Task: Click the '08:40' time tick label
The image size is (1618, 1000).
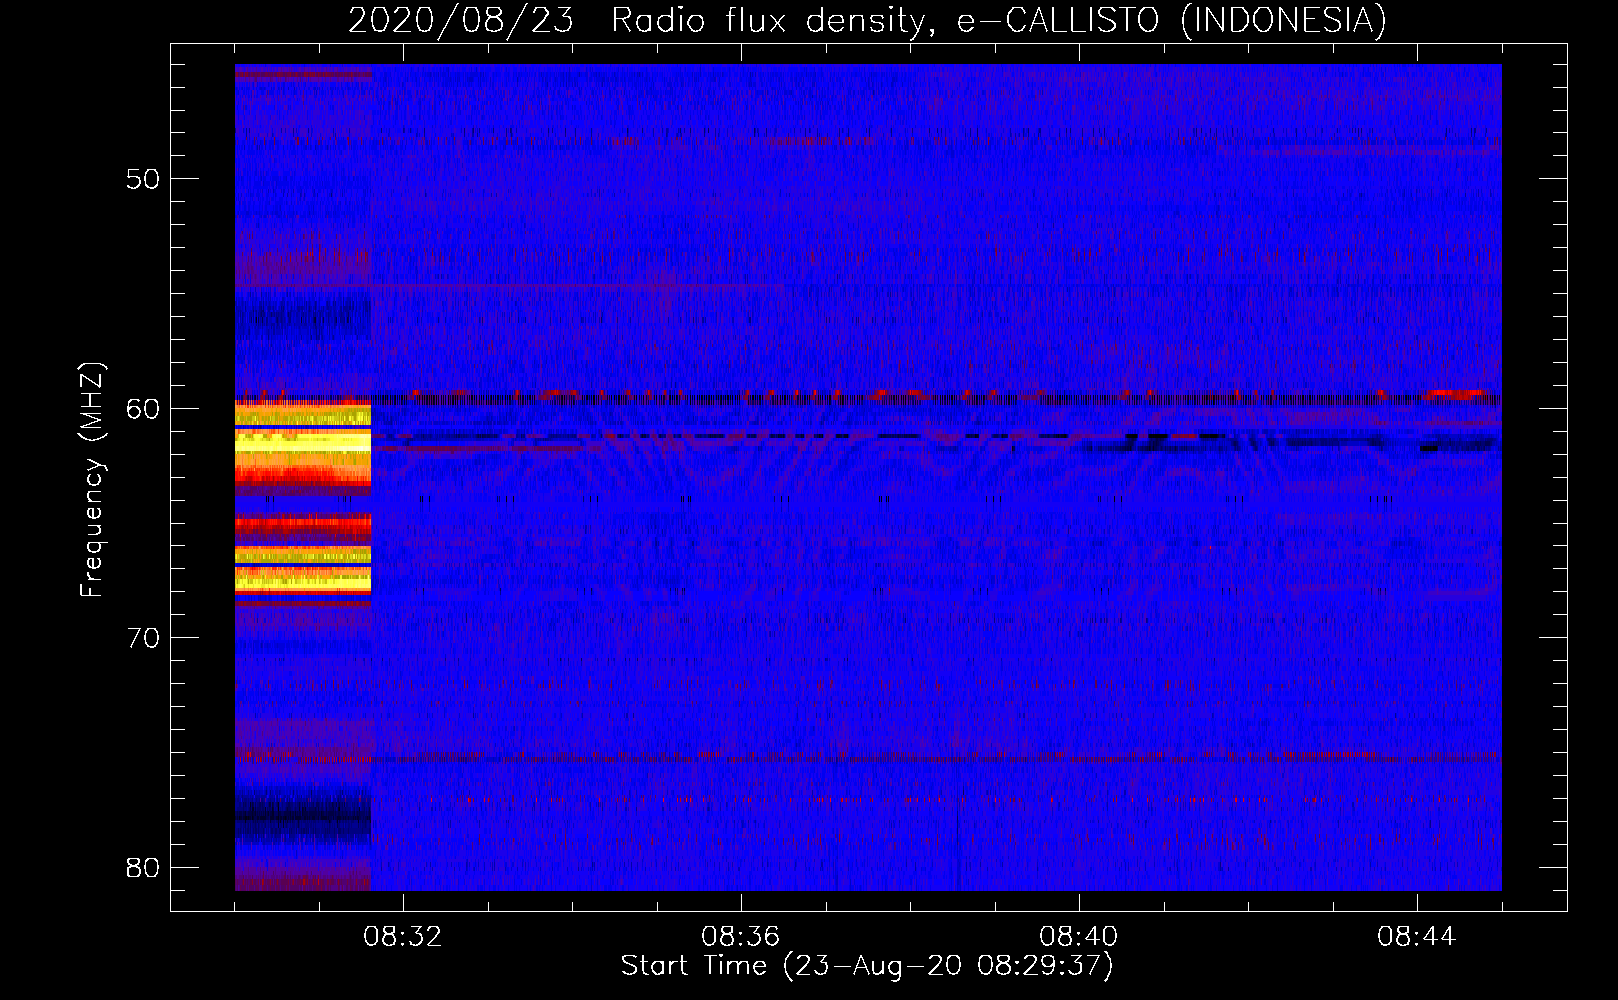Action: coord(1078,937)
